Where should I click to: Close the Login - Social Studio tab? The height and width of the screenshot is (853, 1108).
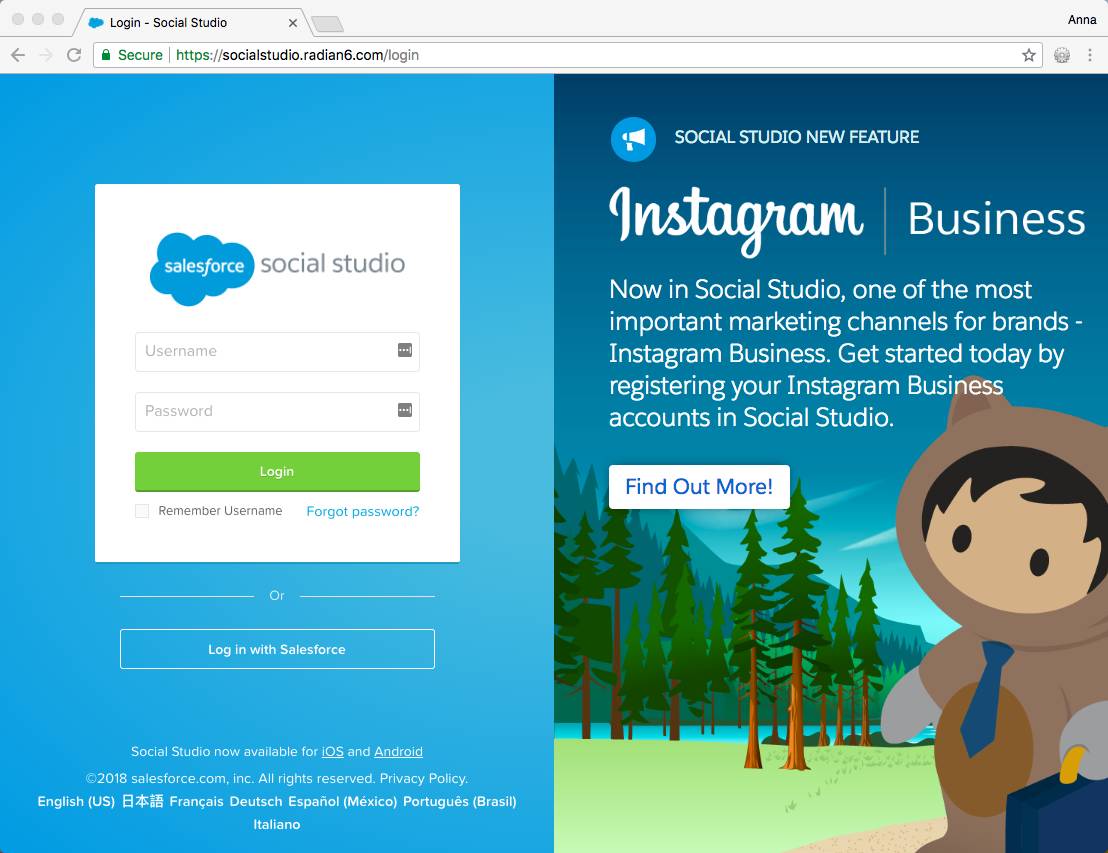pyautogui.click(x=293, y=23)
